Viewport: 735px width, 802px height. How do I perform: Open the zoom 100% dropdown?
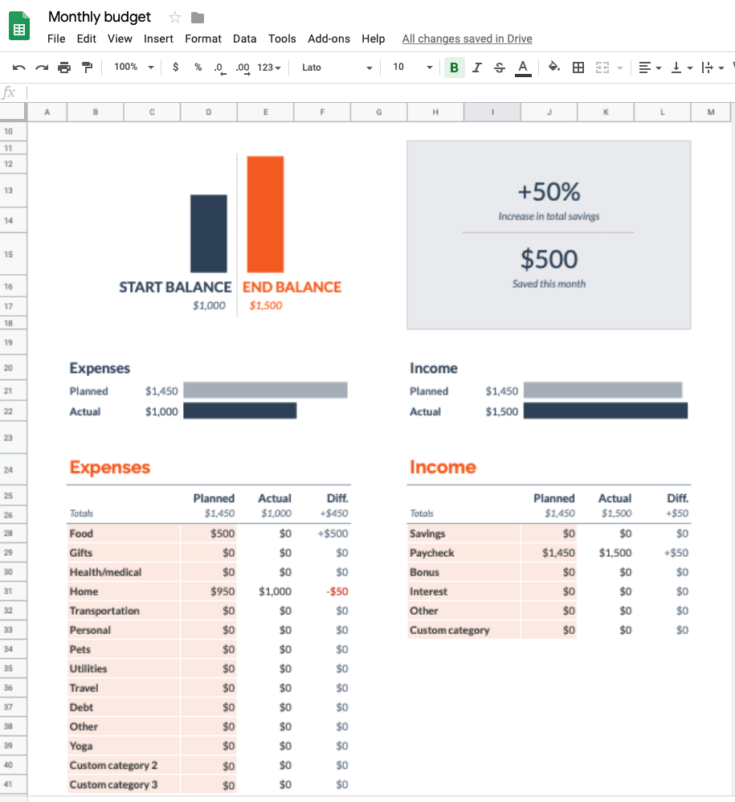[134, 67]
